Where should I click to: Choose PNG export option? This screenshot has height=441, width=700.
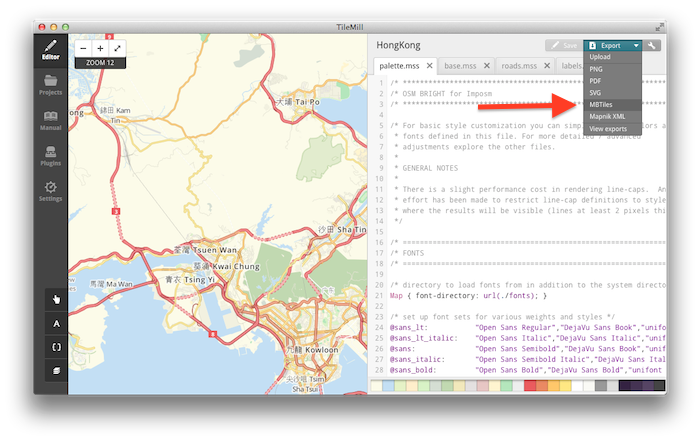click(612, 69)
